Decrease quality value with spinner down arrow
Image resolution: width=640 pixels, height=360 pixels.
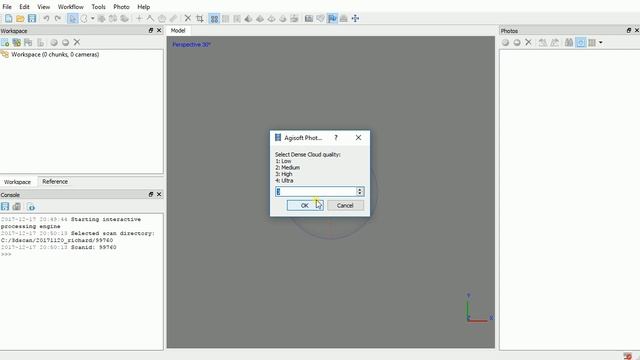tap(360, 194)
